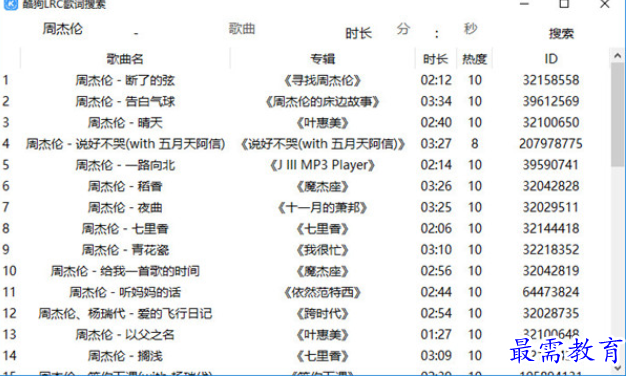The height and width of the screenshot is (382, 631).
Task: Click ID 32042828
Action: tap(551, 186)
